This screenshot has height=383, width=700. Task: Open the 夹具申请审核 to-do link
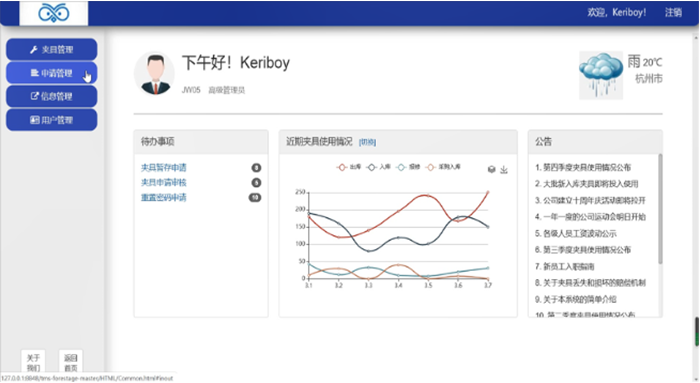(x=163, y=183)
